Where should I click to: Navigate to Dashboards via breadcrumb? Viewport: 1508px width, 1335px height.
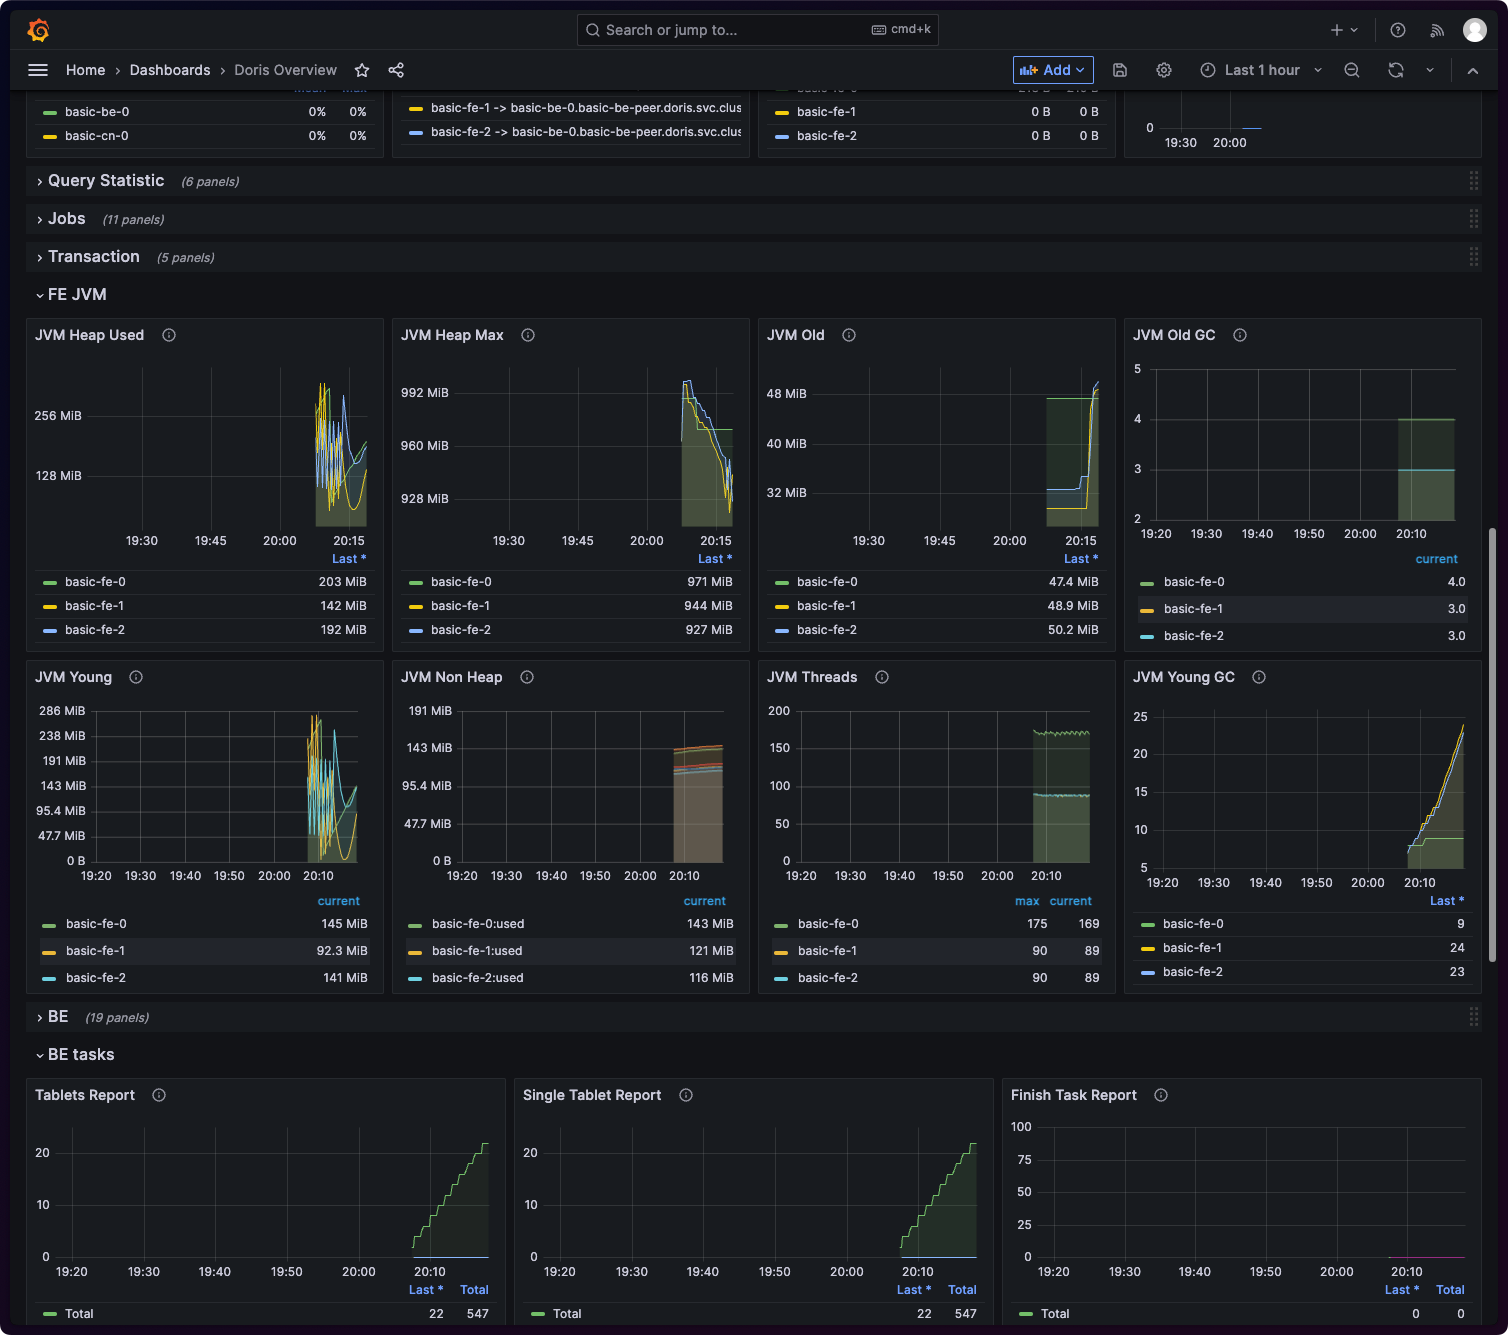tap(169, 70)
